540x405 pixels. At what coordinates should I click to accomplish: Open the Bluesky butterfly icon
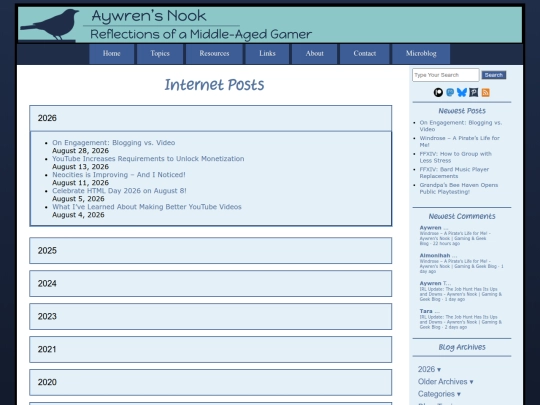pyautogui.click(x=461, y=92)
